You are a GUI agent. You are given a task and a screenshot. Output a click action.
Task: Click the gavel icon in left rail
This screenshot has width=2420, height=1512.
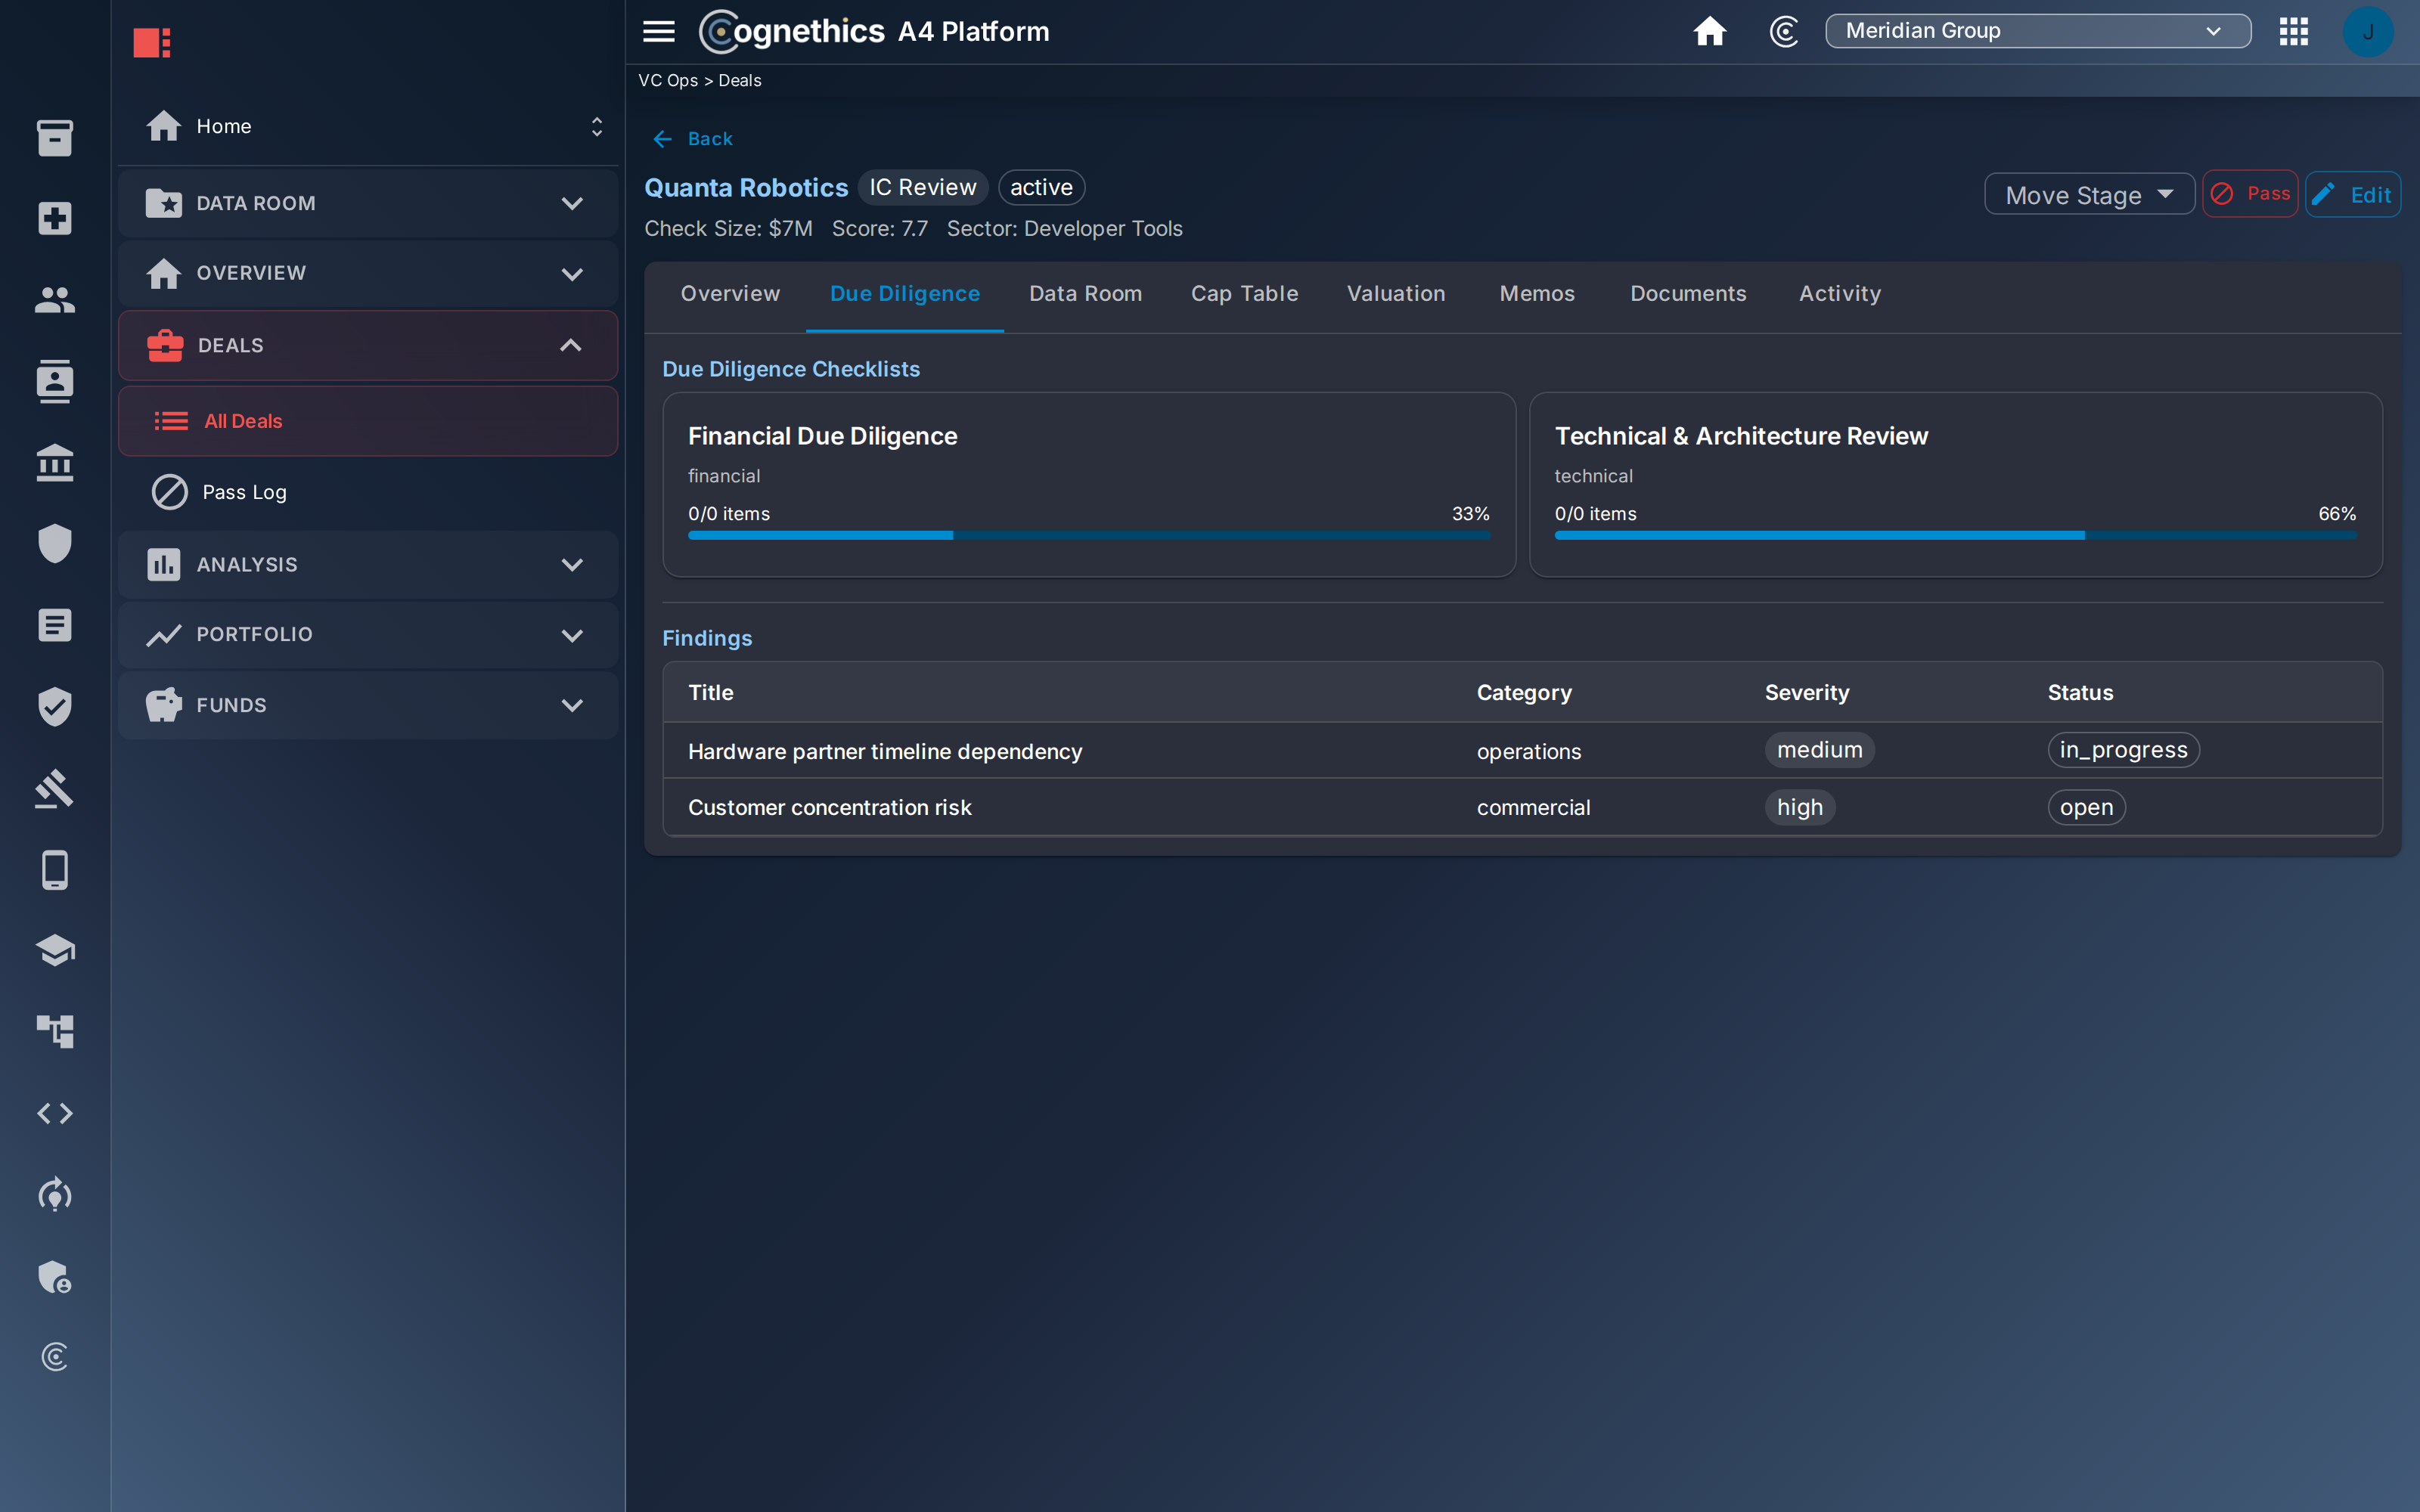(x=55, y=788)
